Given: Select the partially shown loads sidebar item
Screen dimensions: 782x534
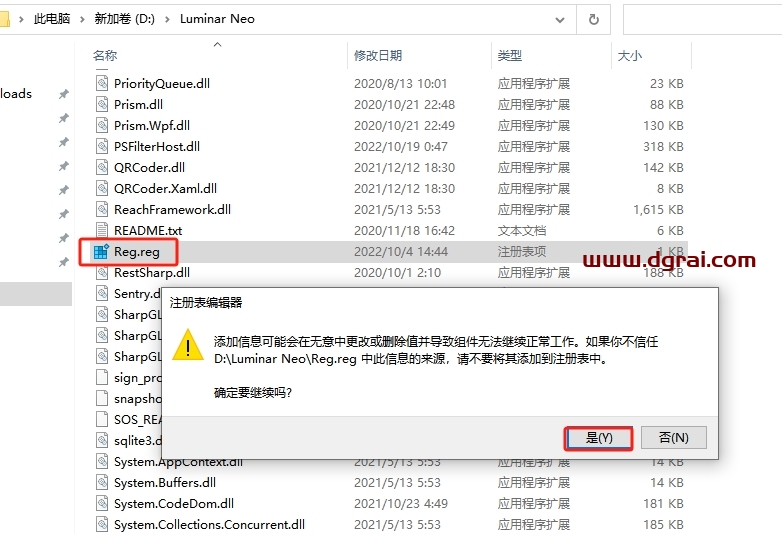Looking at the screenshot, I should click(16, 94).
